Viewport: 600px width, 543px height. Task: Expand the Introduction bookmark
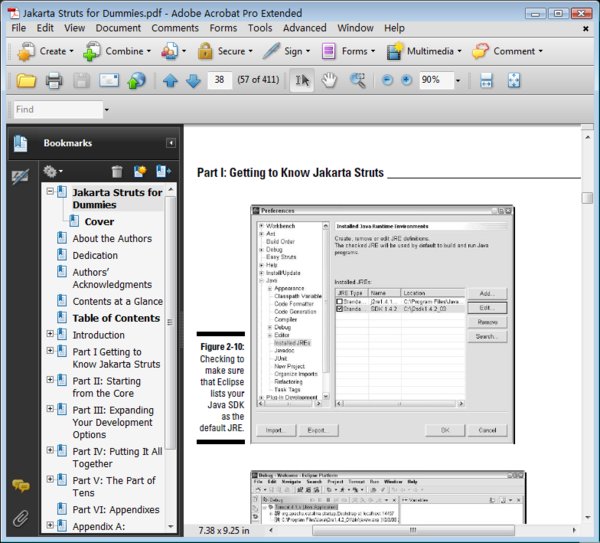coord(50,334)
